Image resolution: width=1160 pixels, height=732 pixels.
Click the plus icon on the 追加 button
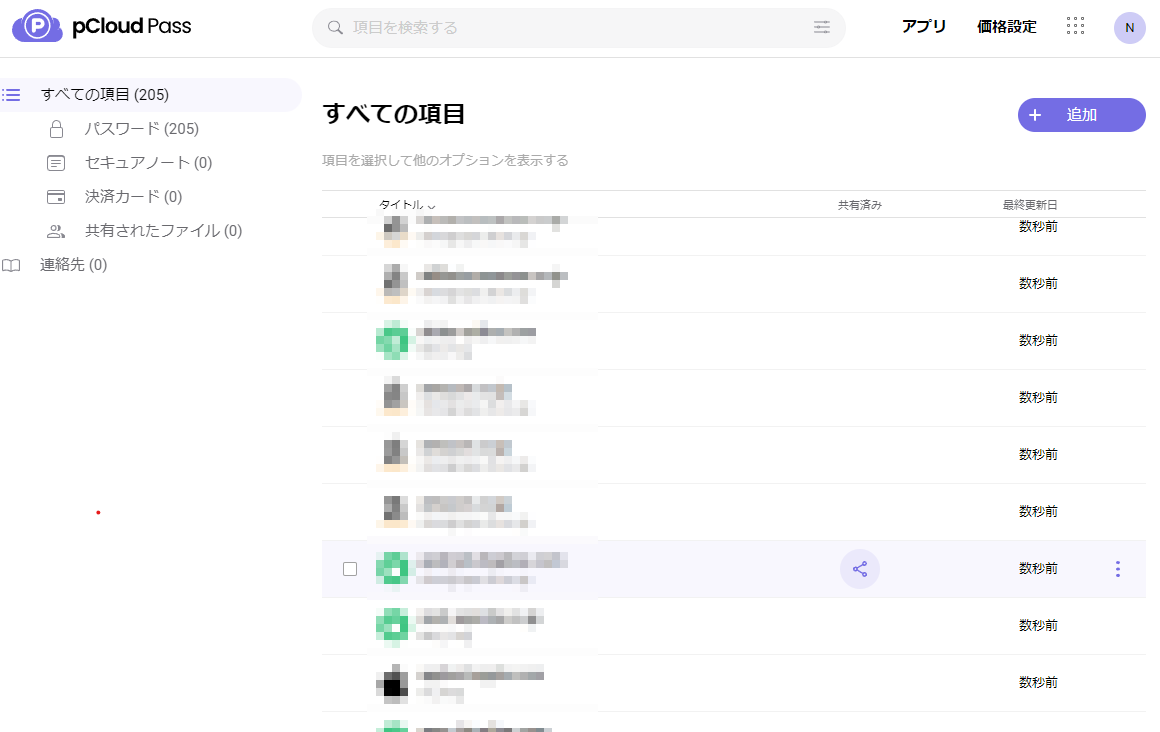1035,115
